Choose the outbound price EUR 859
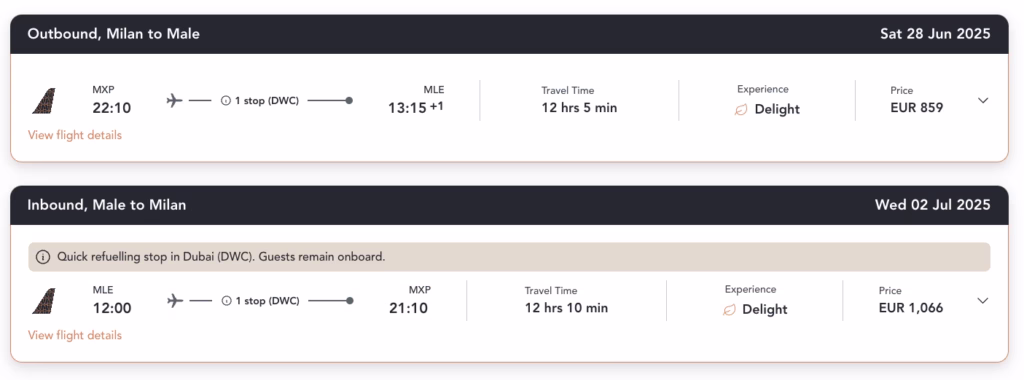Image resolution: width=1024 pixels, height=380 pixels. click(x=916, y=108)
